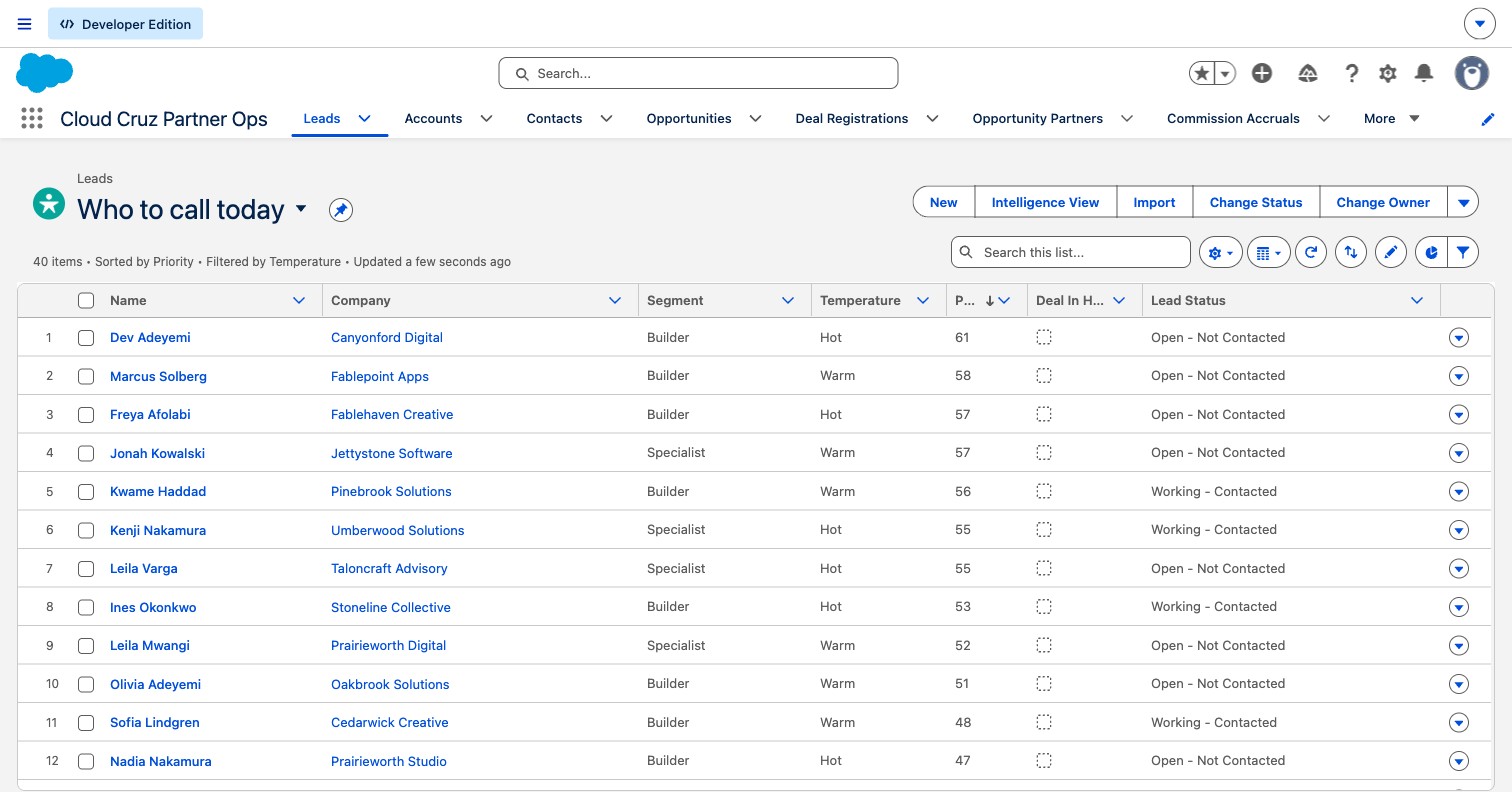Open list filters funnel icon
The width and height of the screenshot is (1512, 792).
(x=1463, y=253)
